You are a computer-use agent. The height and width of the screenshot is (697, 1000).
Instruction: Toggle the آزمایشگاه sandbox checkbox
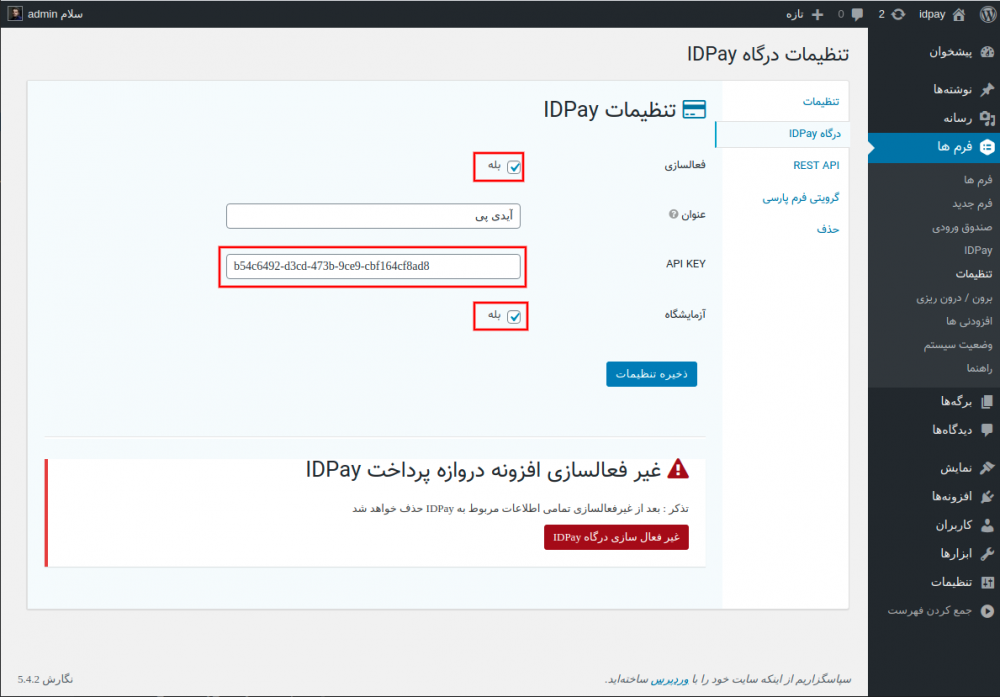click(x=513, y=316)
